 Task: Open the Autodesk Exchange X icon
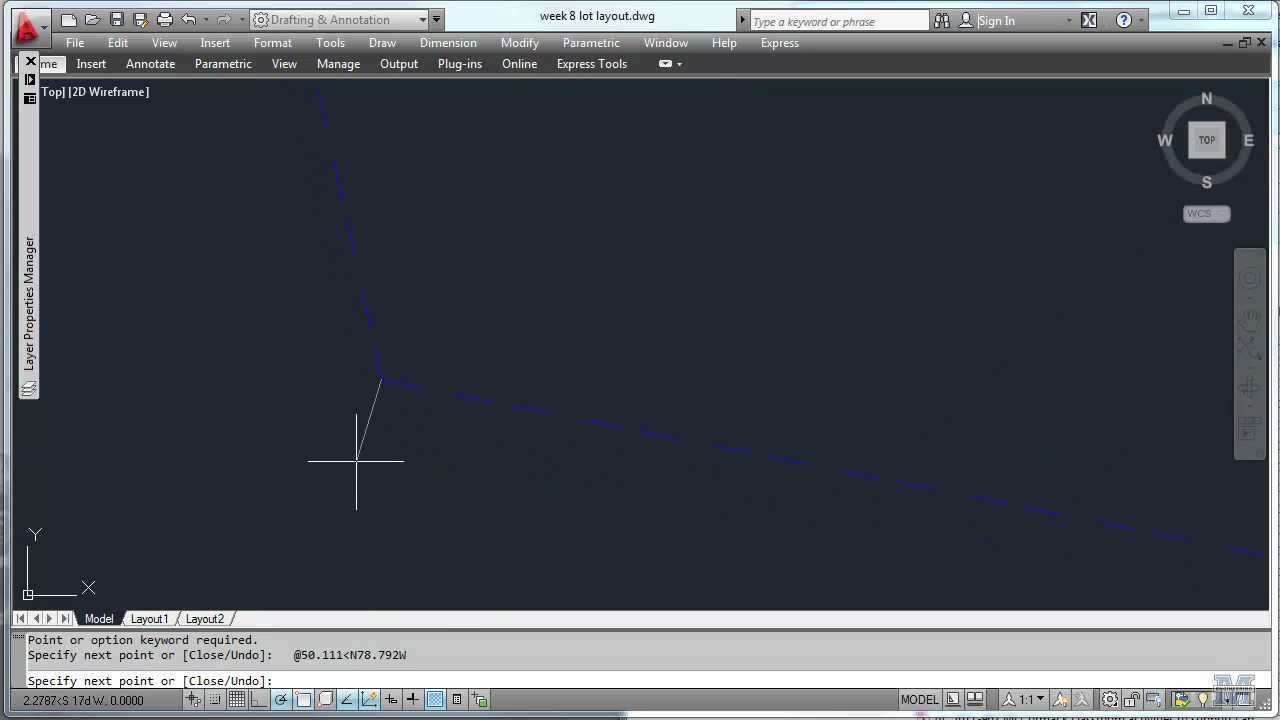point(1089,20)
